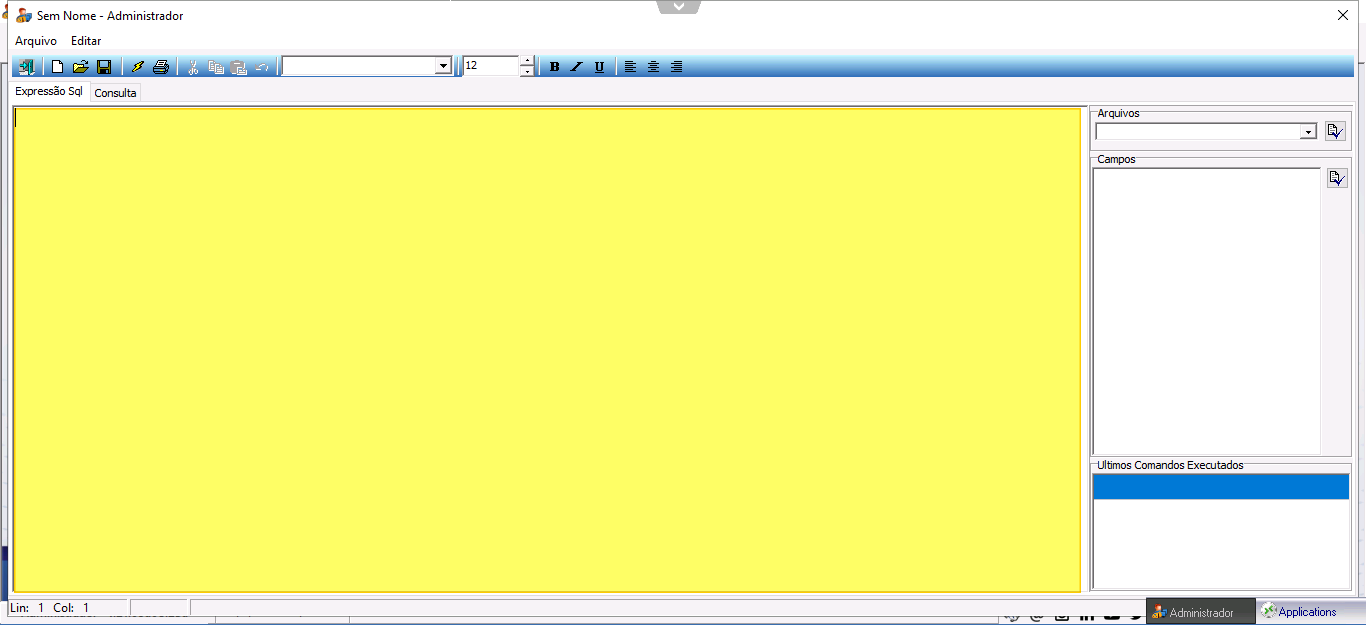Switch to the Consulta tab
Viewport: 1366px width, 625px height.
116,93
